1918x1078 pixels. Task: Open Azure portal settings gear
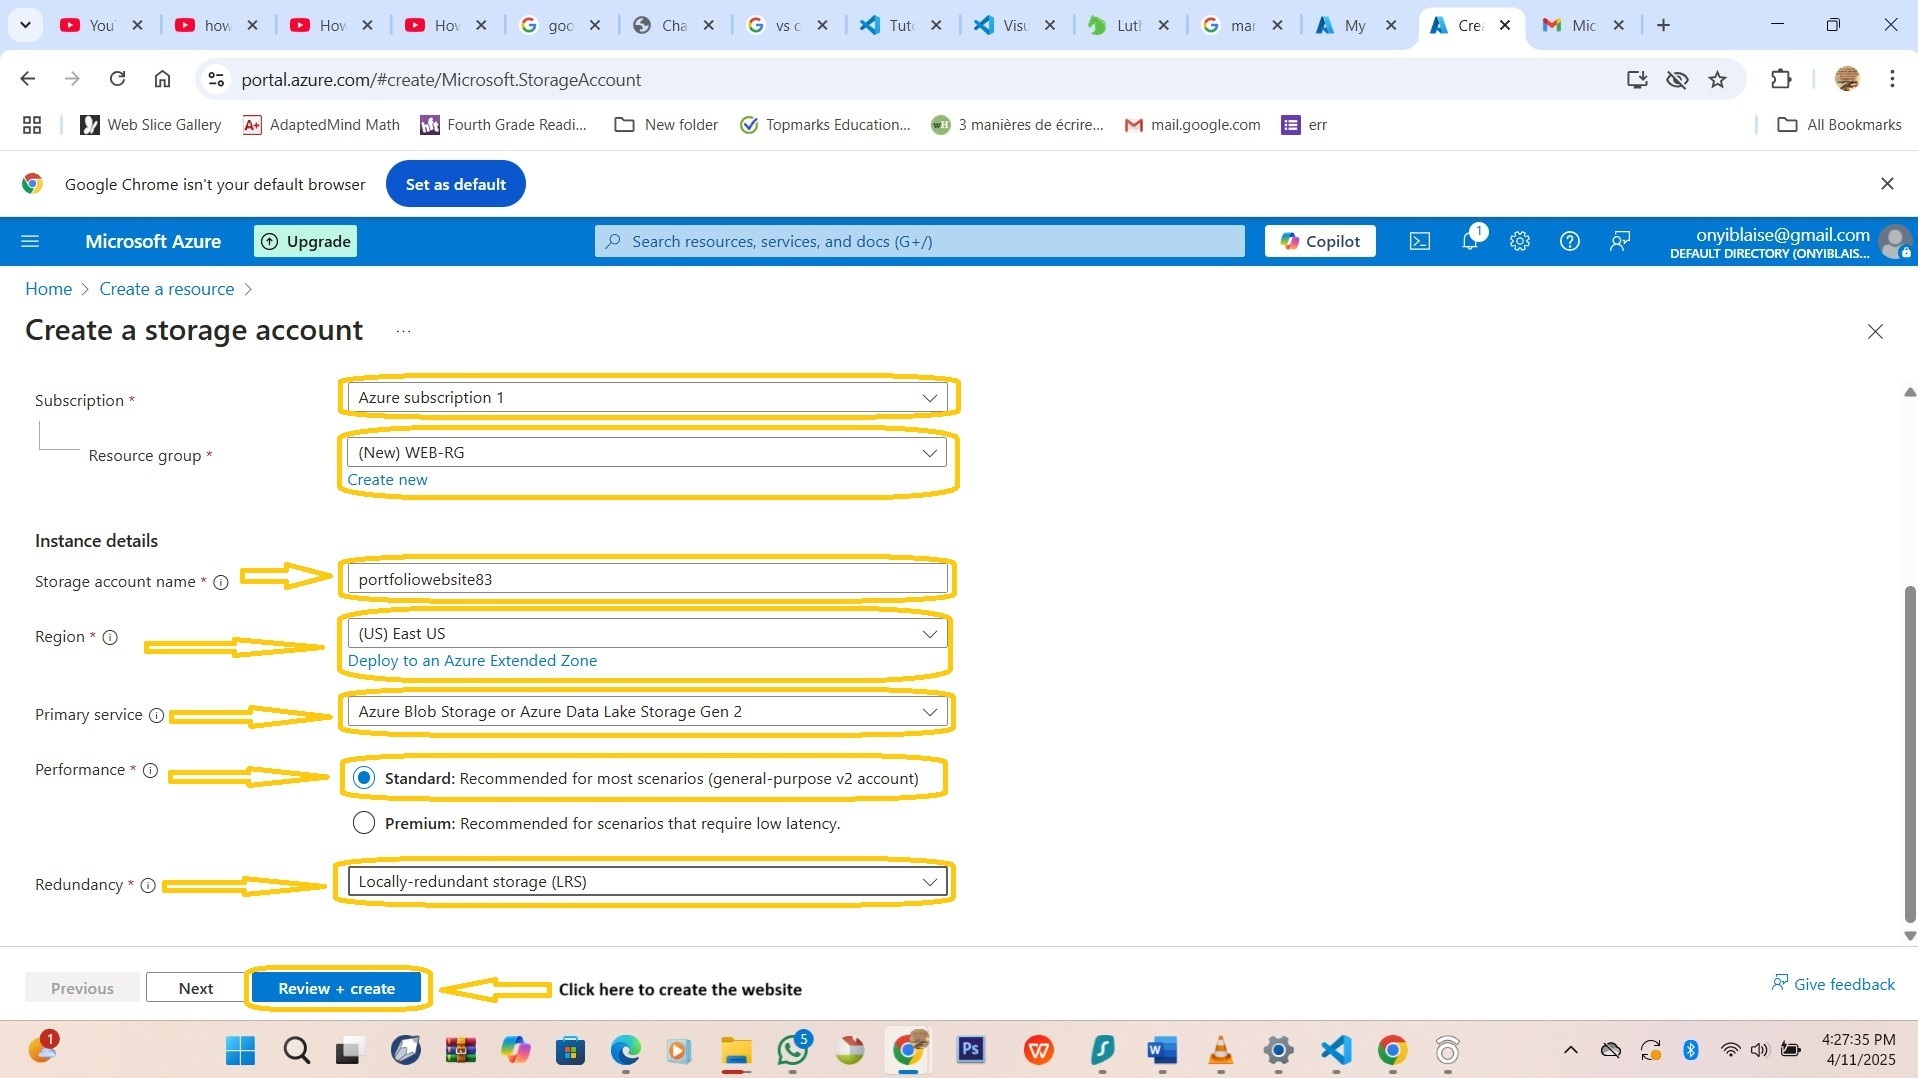(1520, 241)
